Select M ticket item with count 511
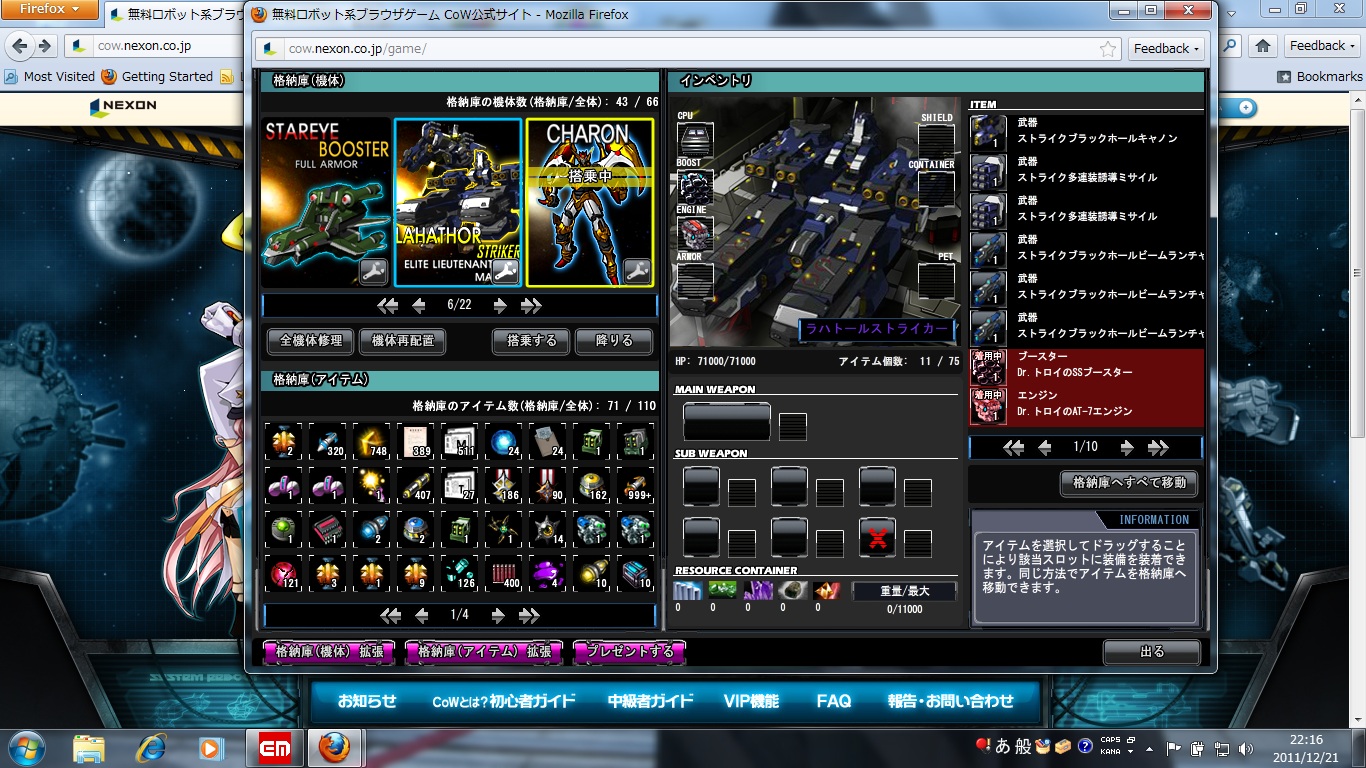The width and height of the screenshot is (1366, 768). [x=460, y=440]
